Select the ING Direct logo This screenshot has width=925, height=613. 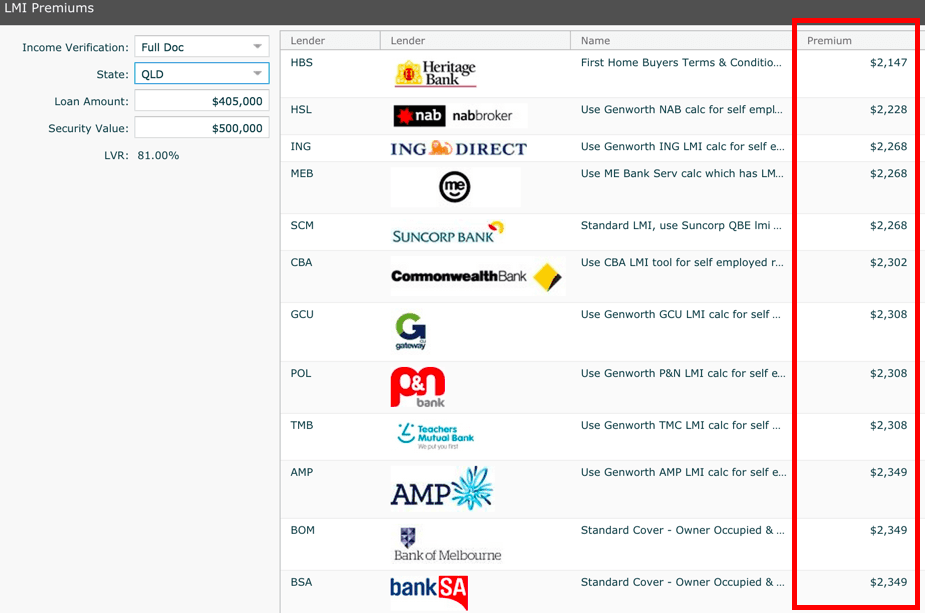pyautogui.click(x=458, y=149)
